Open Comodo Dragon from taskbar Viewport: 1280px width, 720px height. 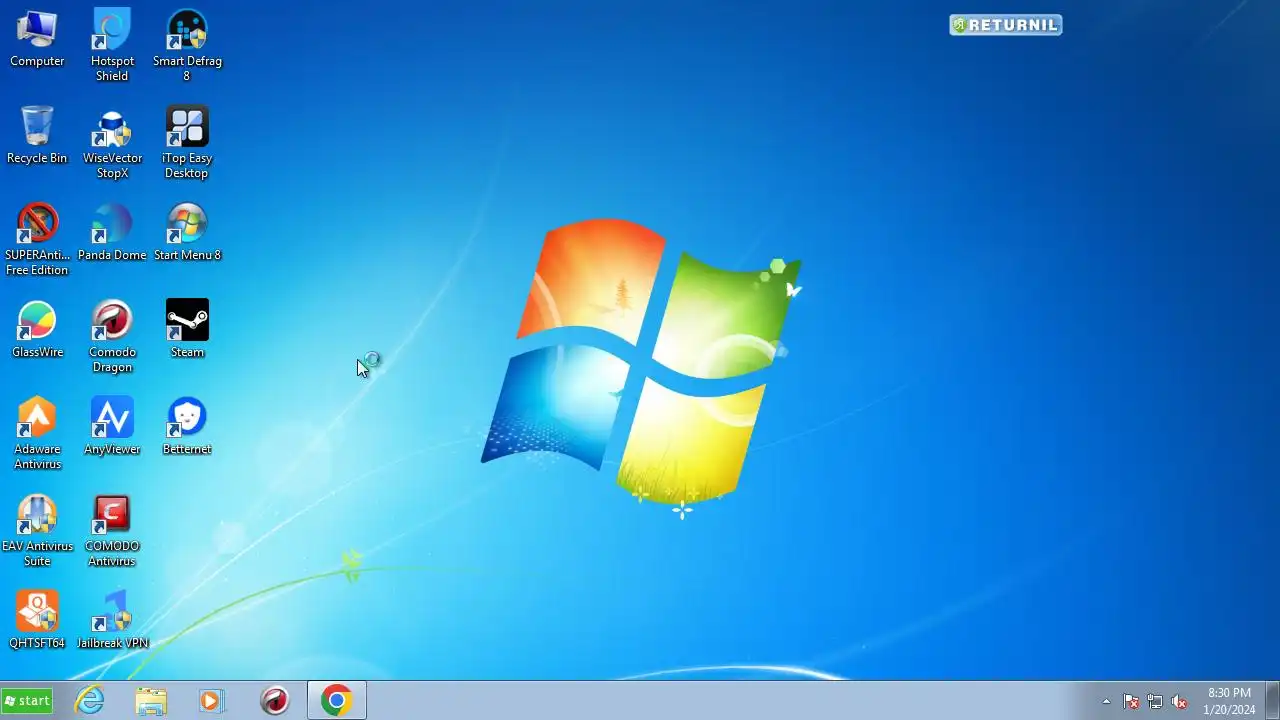pos(274,701)
